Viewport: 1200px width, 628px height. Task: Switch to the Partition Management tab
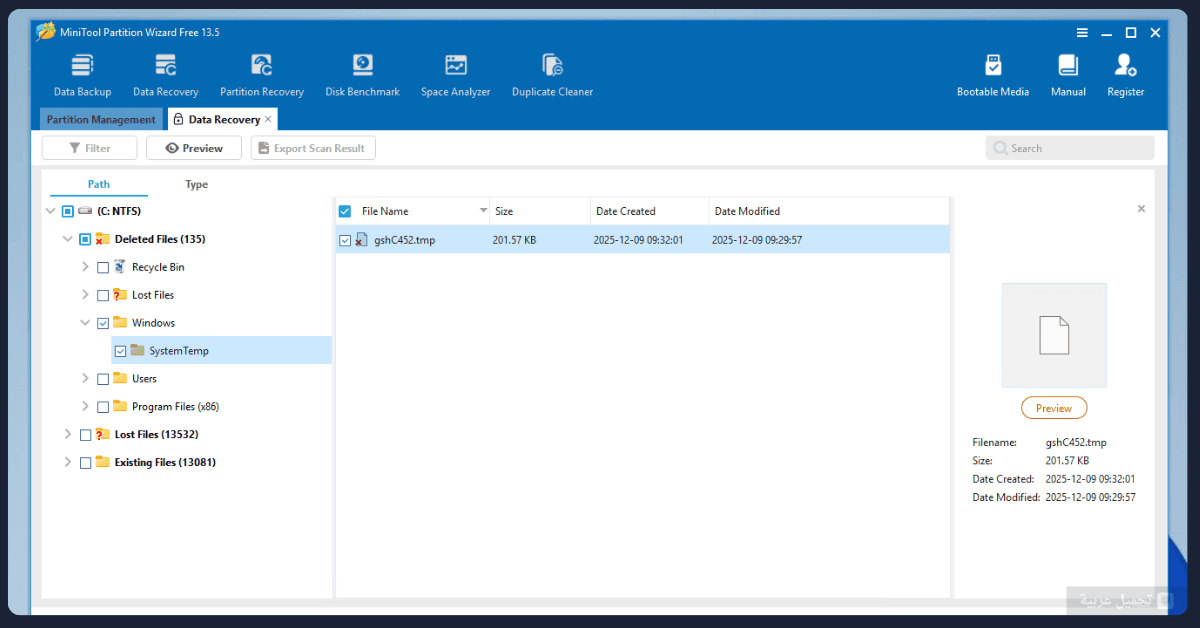point(101,119)
